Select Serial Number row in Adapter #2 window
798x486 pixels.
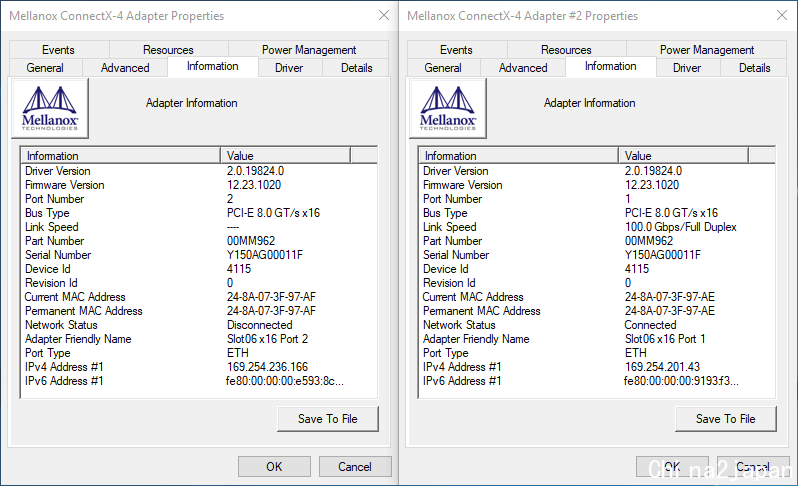coord(597,255)
